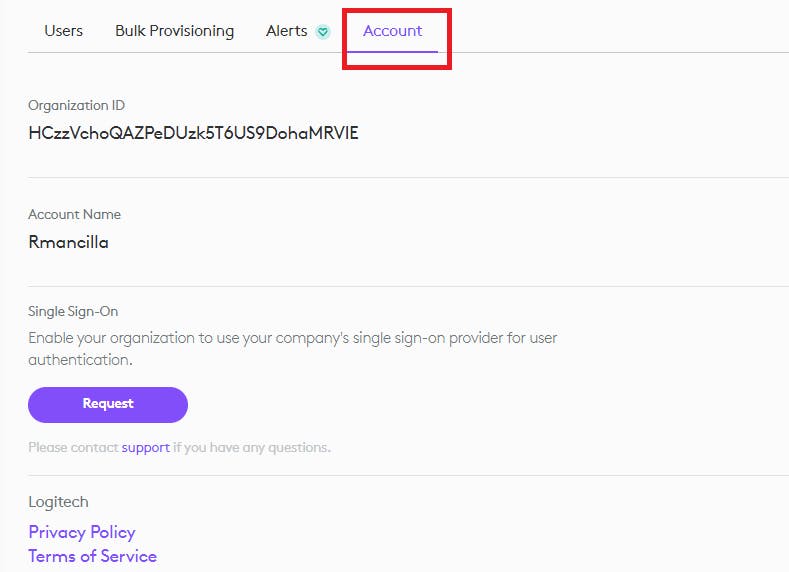Click the teal heart badge beside Alerts
Screen dimensions: 789x572
pos(322,32)
